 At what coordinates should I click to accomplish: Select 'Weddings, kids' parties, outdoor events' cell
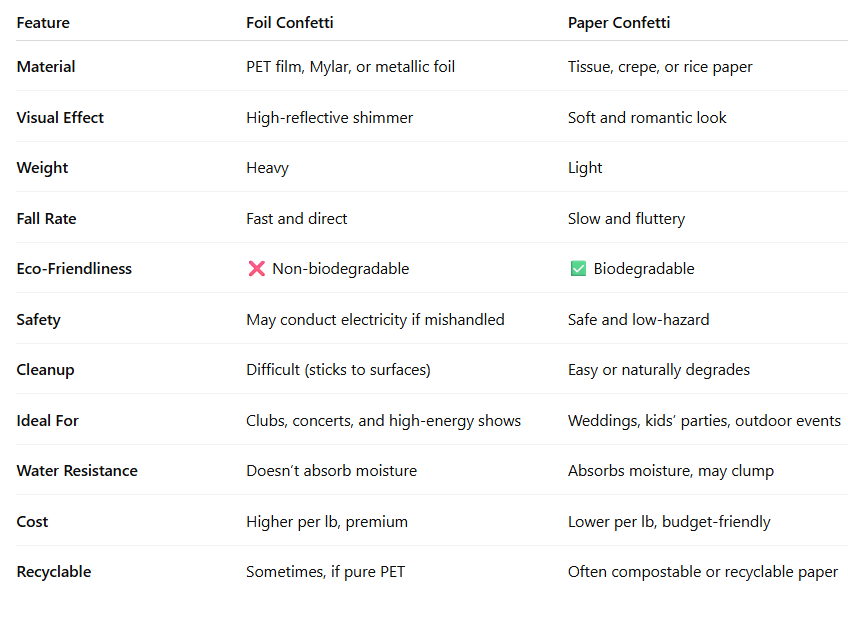pyautogui.click(x=704, y=421)
